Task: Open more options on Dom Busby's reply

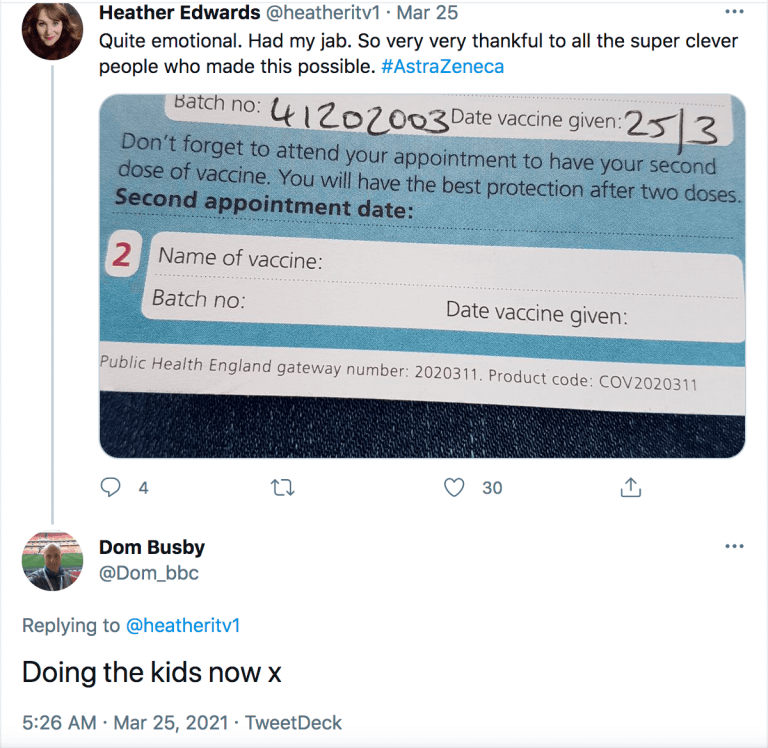Action: click(734, 546)
